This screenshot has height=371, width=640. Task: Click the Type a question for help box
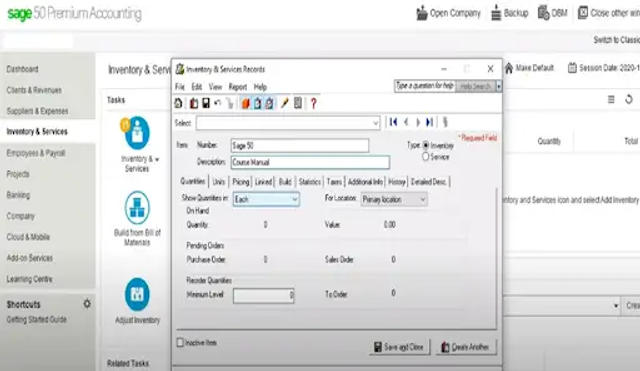(425, 86)
